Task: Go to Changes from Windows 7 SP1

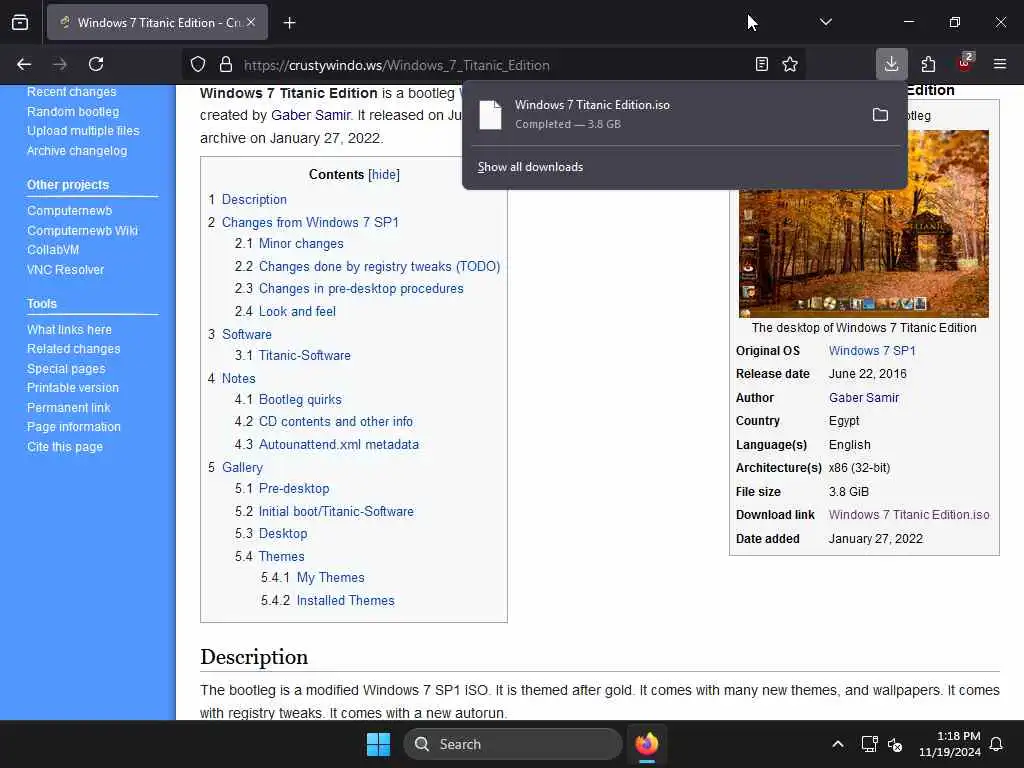Action: point(304,222)
